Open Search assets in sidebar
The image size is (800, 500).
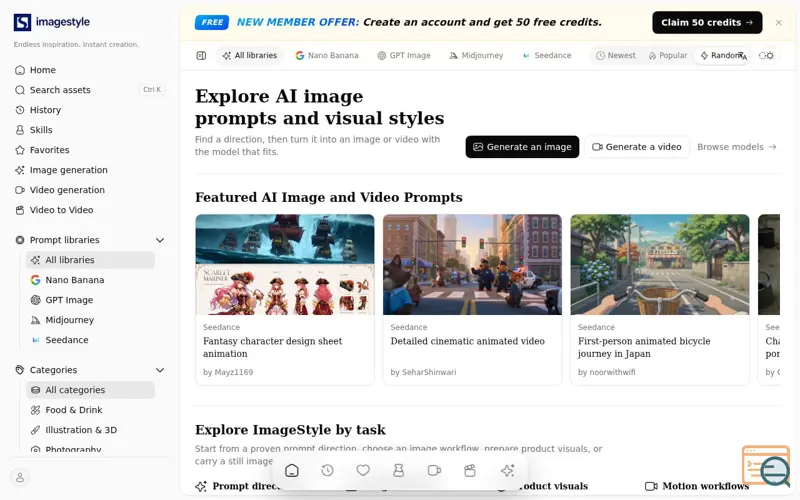[89, 90]
